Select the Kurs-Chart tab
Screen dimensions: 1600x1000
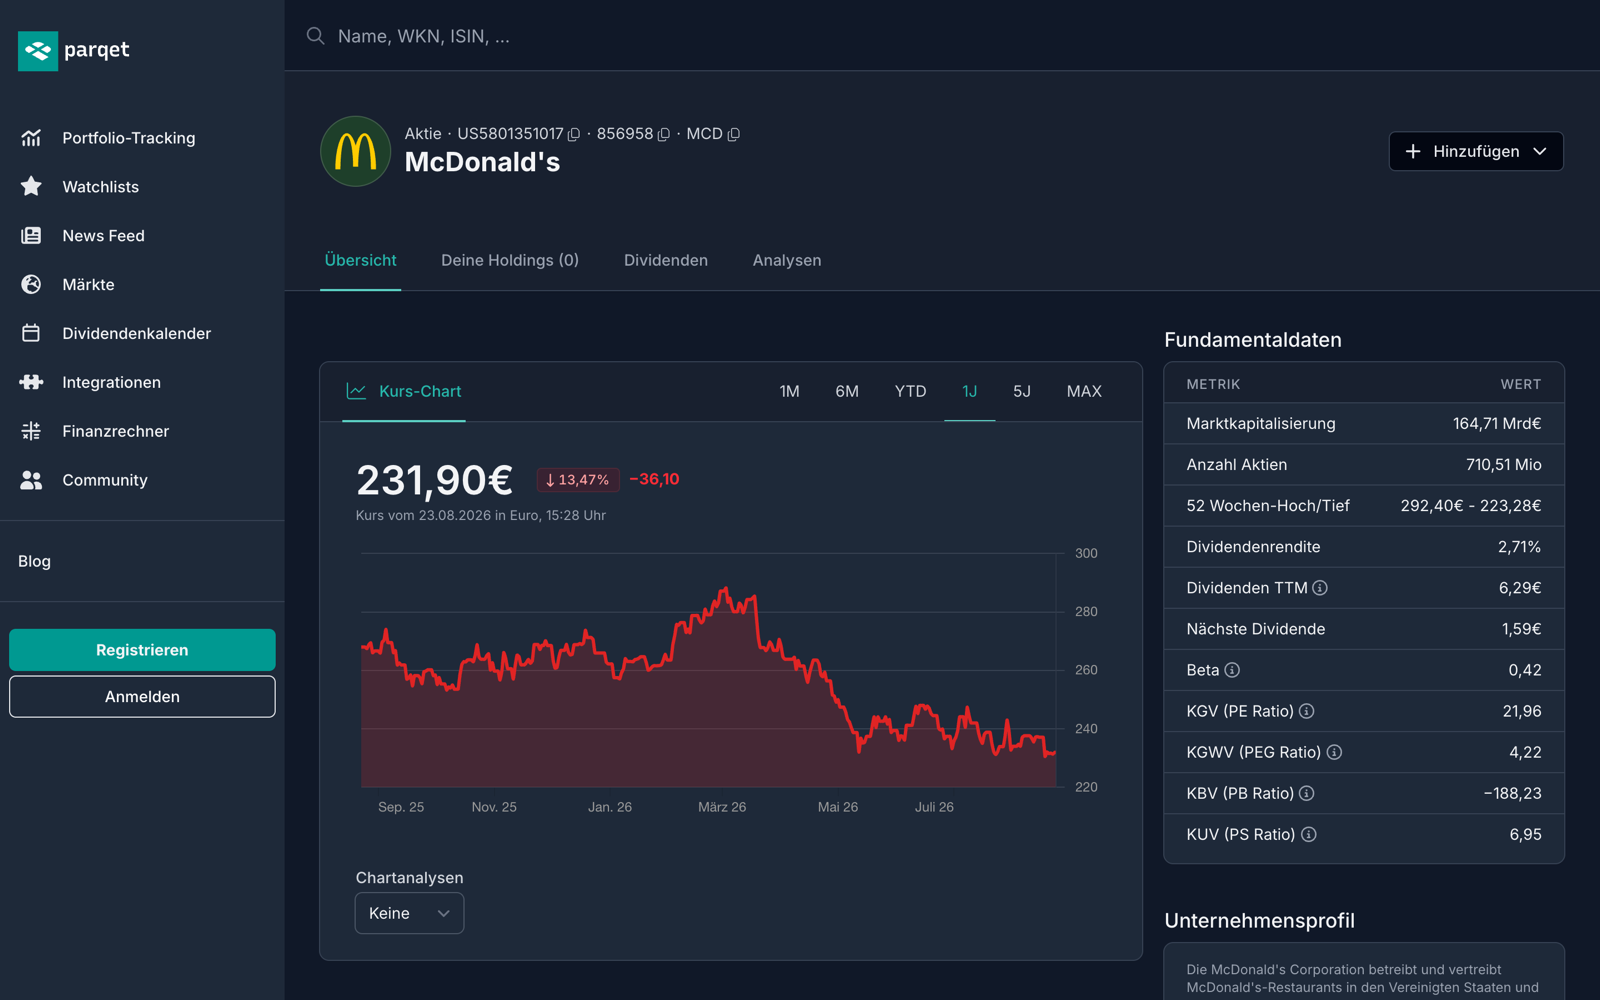(404, 391)
